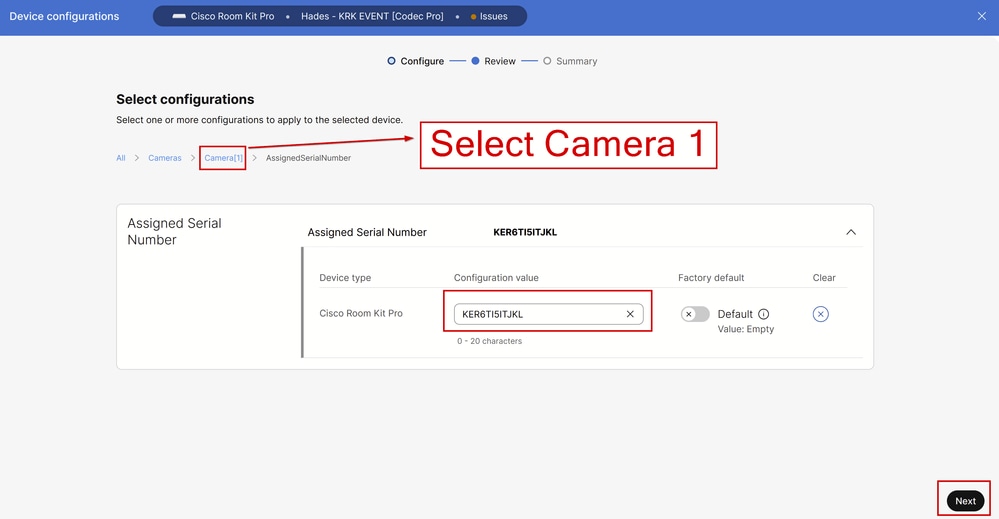This screenshot has width=999, height=519.
Task: Click the Next button
Action: [x=965, y=501]
